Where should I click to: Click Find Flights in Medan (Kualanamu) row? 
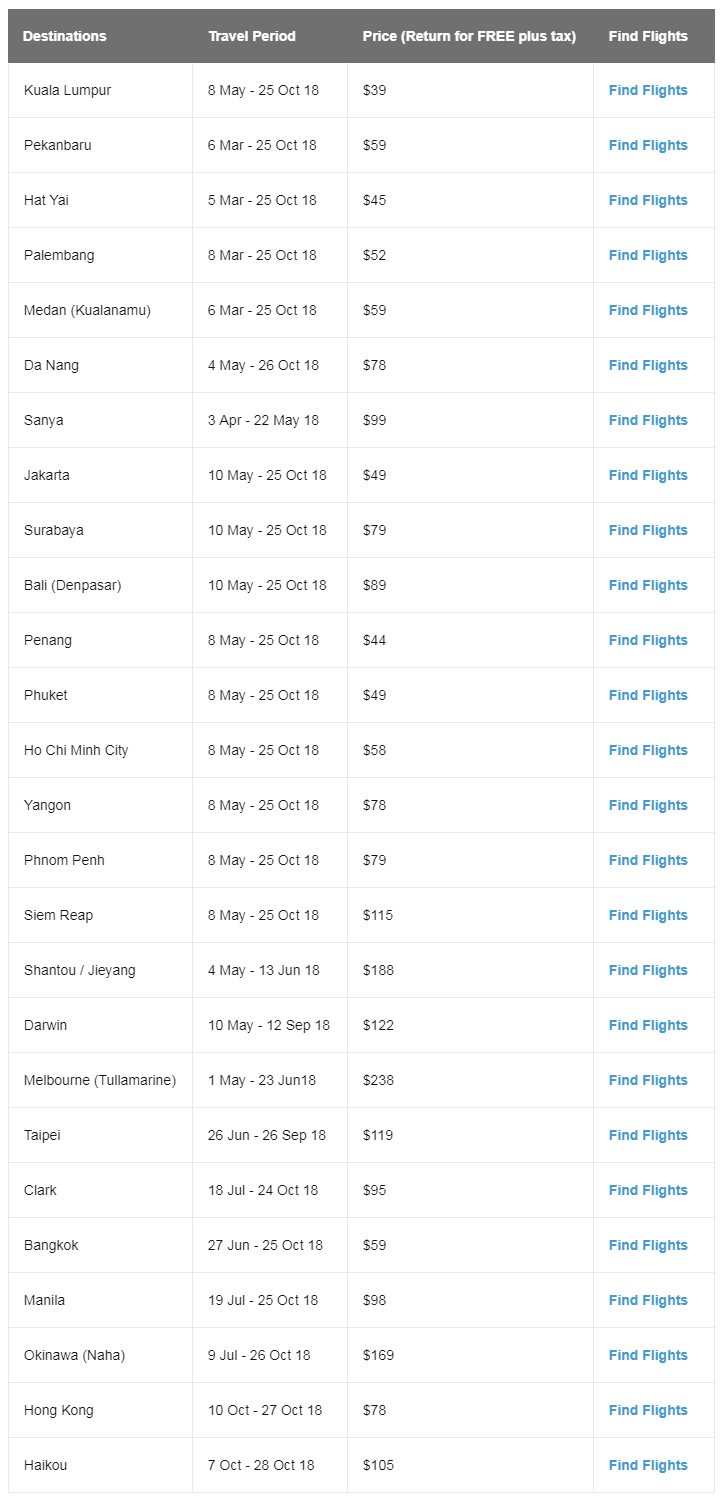[x=648, y=310]
